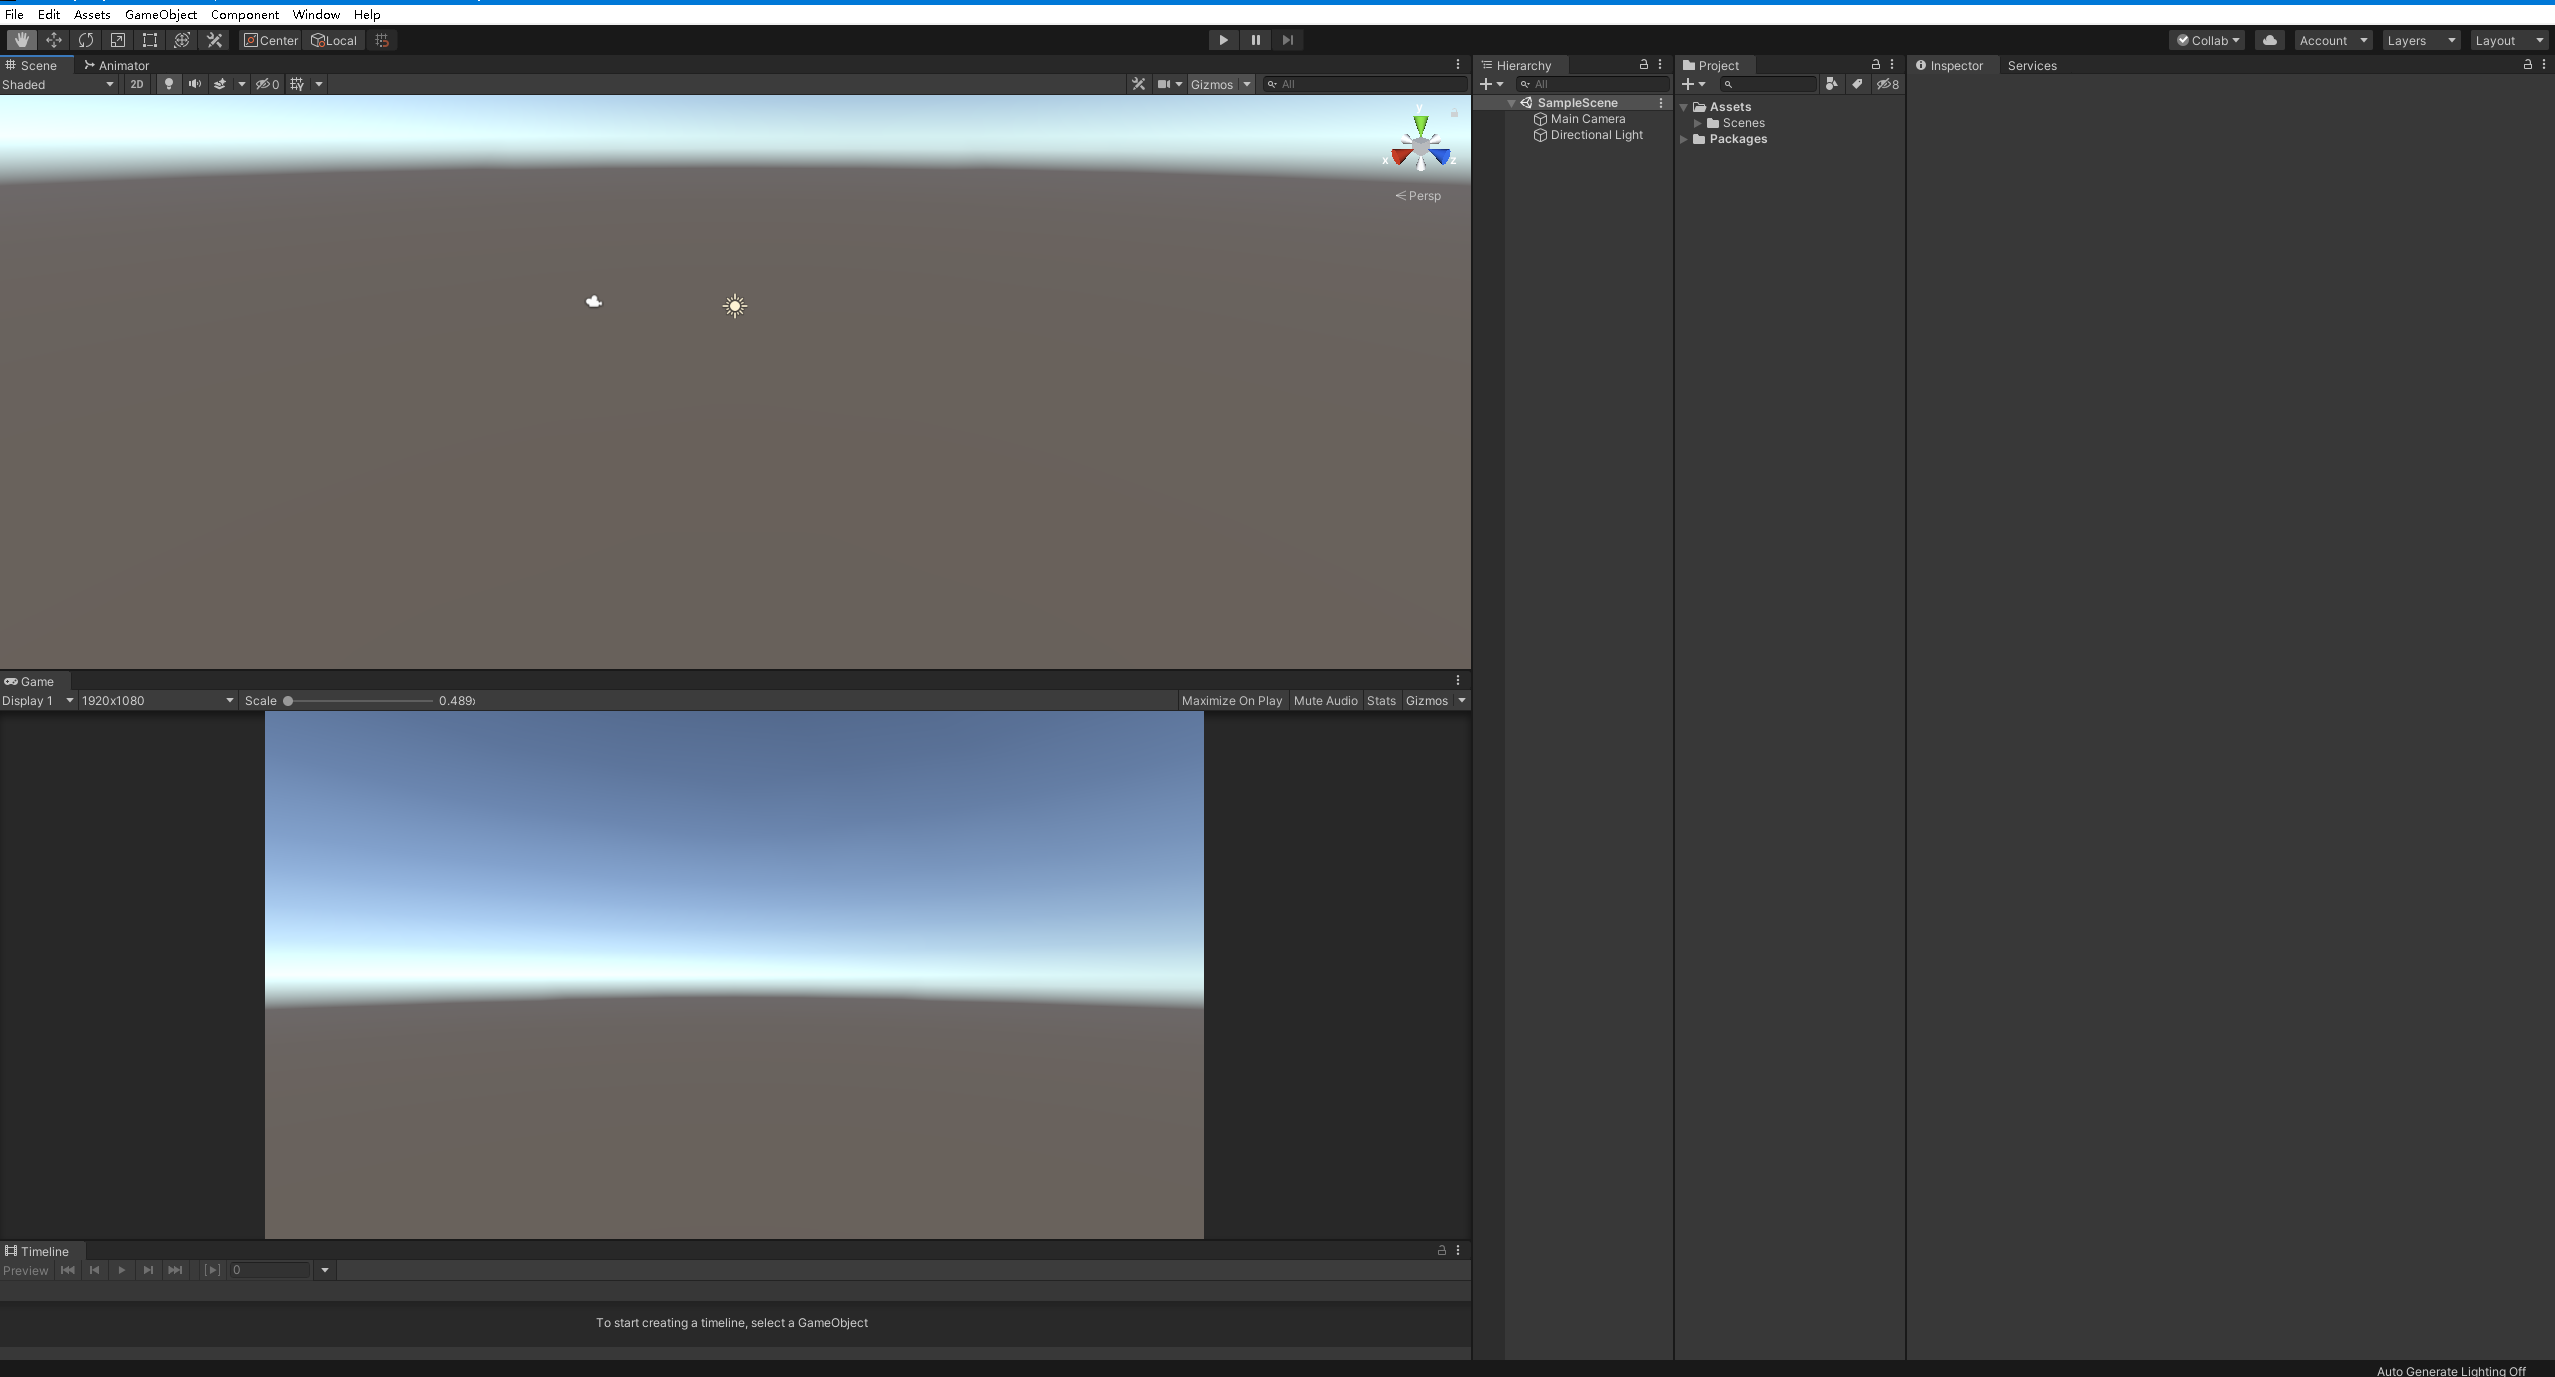Open the Window menu
The image size is (2555, 1377).
point(316,14)
